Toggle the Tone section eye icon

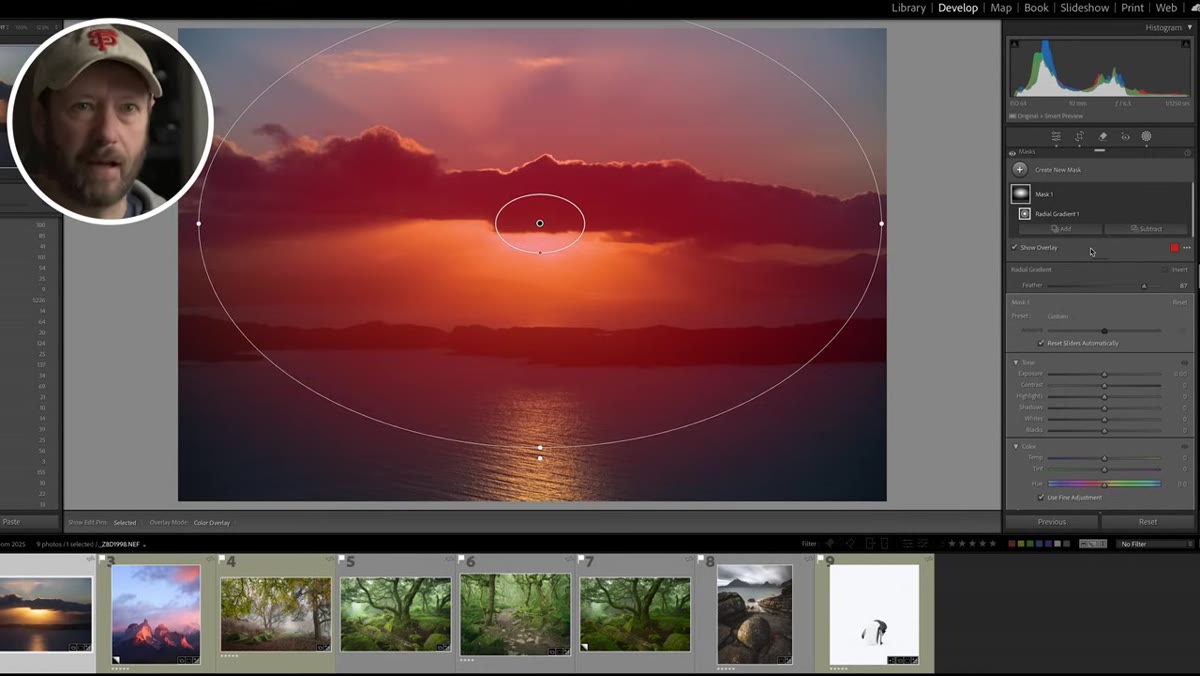tap(1185, 362)
